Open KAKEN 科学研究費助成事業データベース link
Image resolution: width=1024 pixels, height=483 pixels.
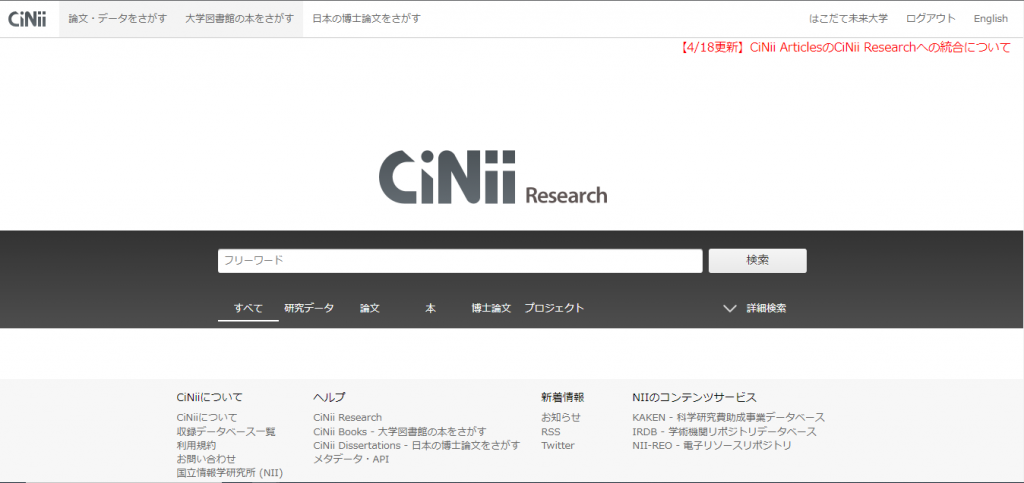click(729, 417)
